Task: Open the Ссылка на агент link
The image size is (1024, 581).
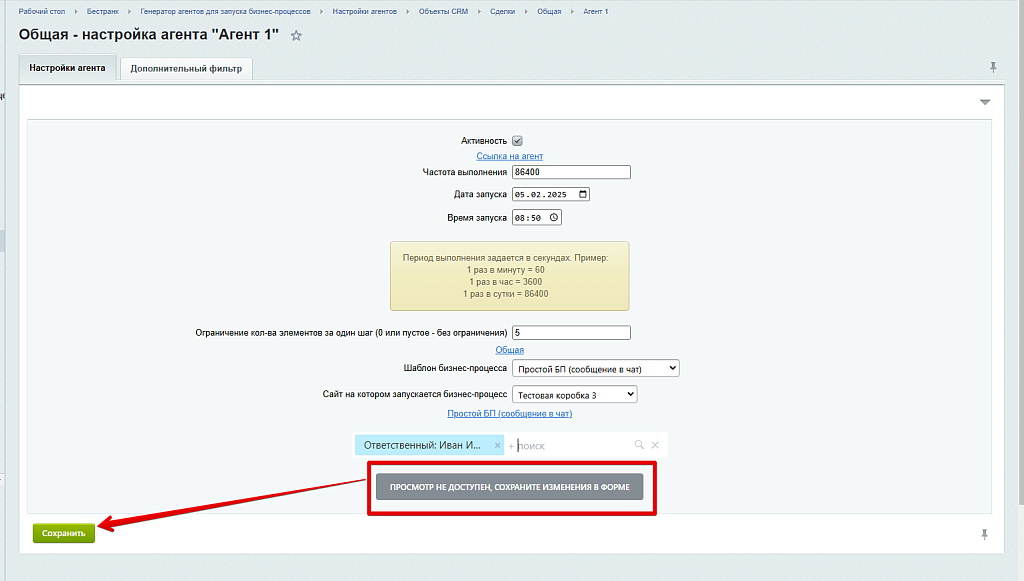Action: [x=509, y=156]
